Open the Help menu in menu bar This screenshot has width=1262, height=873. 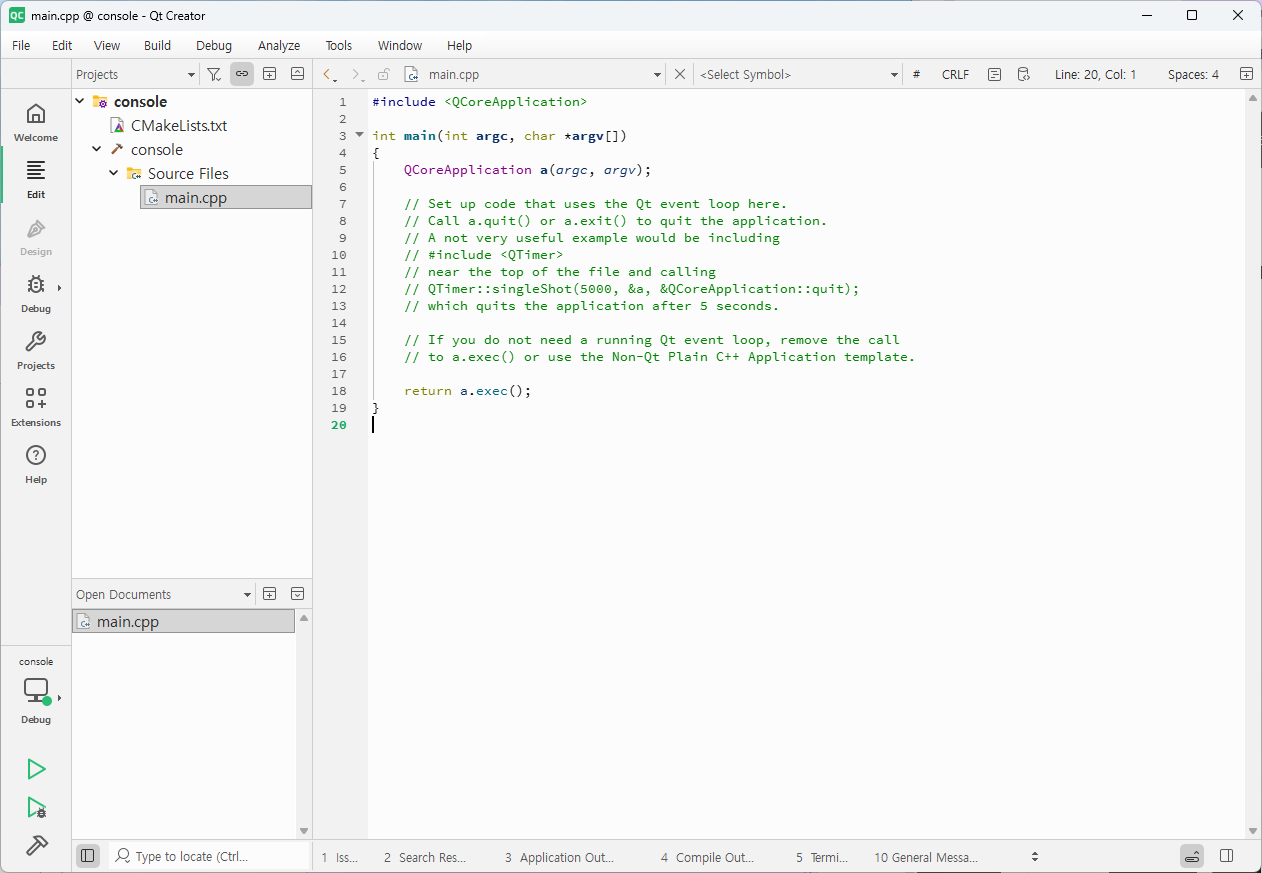[x=459, y=45]
